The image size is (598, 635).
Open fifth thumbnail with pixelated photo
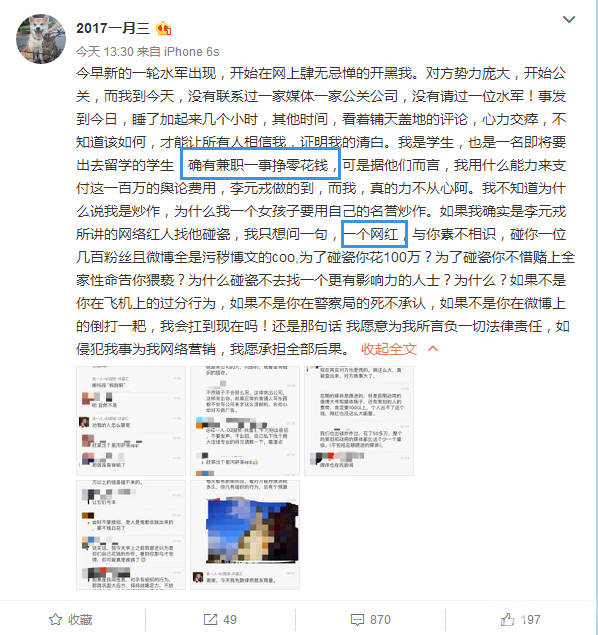[245, 535]
